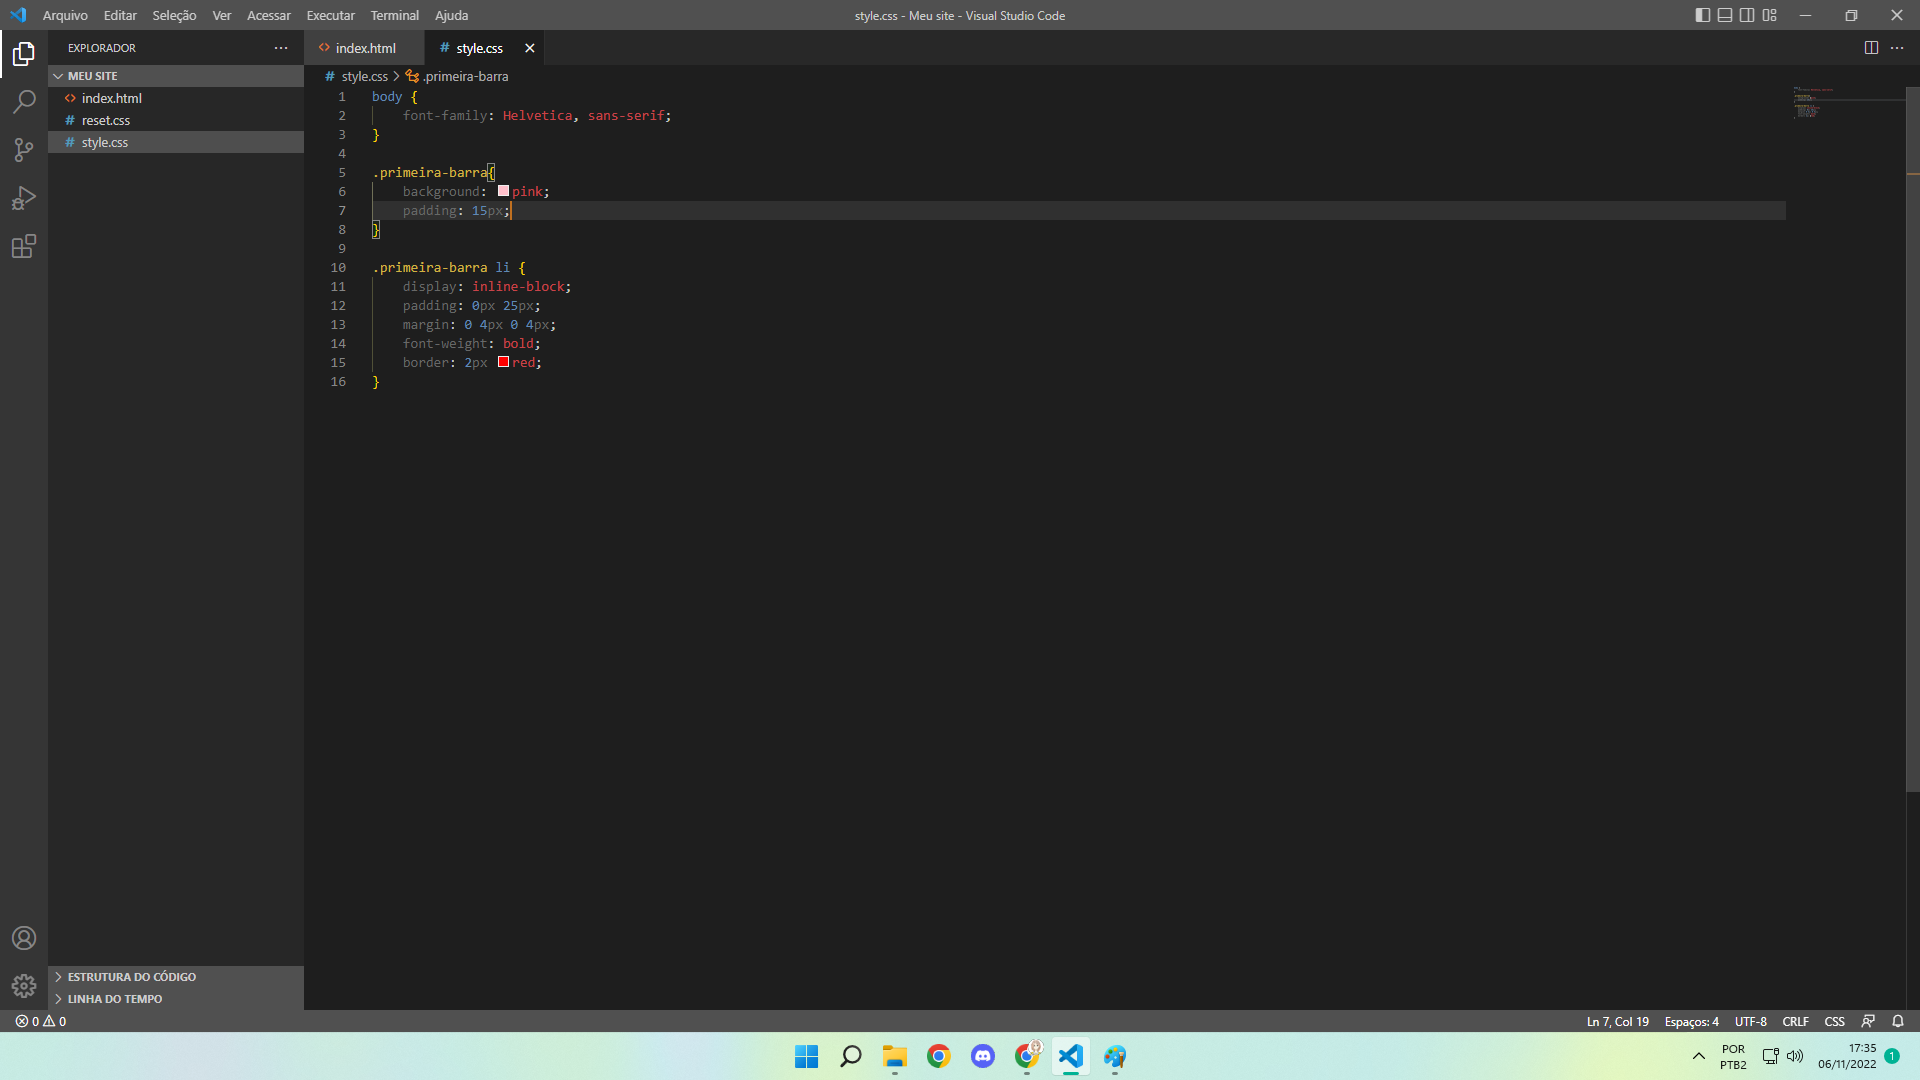Image resolution: width=1920 pixels, height=1080 pixels.
Task: Open Explorer views and more actions ellipsis
Action: point(281,48)
